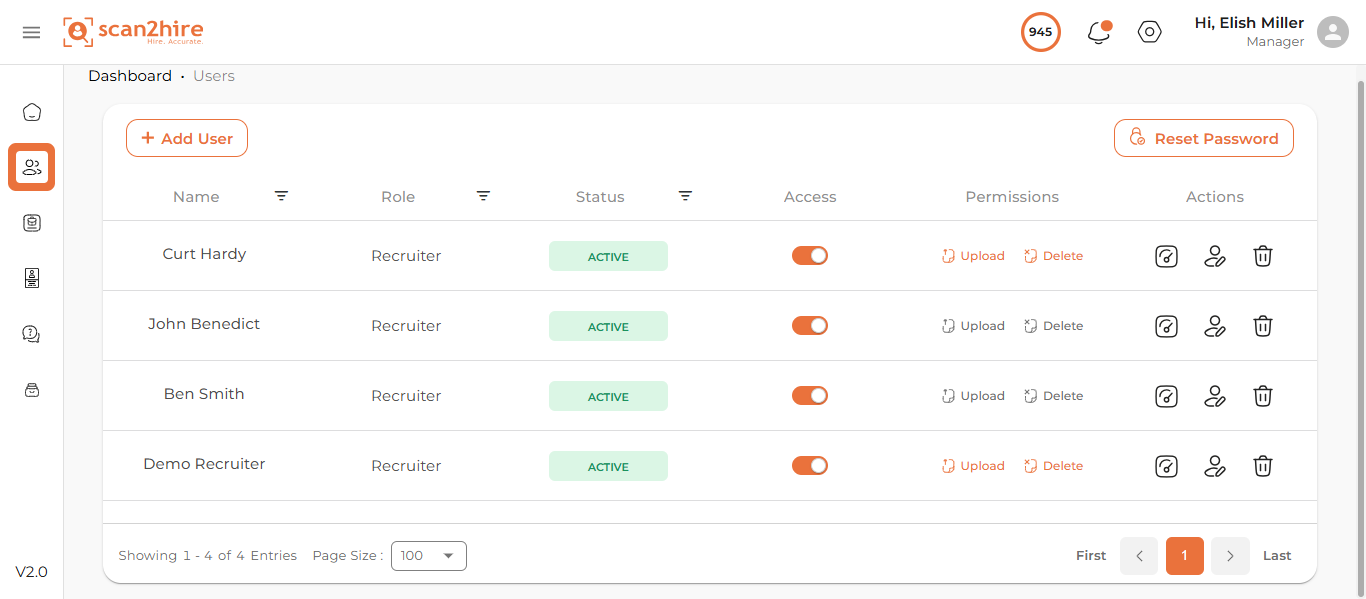The width and height of the screenshot is (1366, 599).
Task: Open the Page Size dropdown
Action: pos(428,556)
